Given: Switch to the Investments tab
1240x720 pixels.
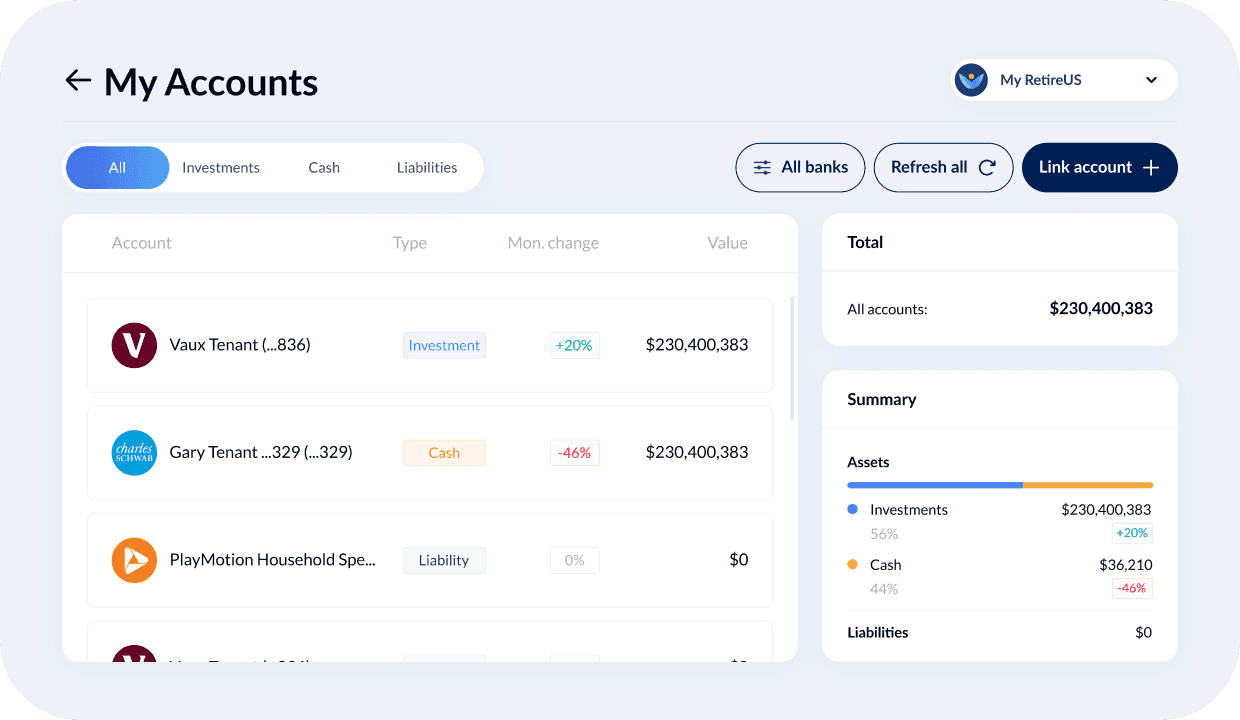Looking at the screenshot, I should tap(221, 167).
